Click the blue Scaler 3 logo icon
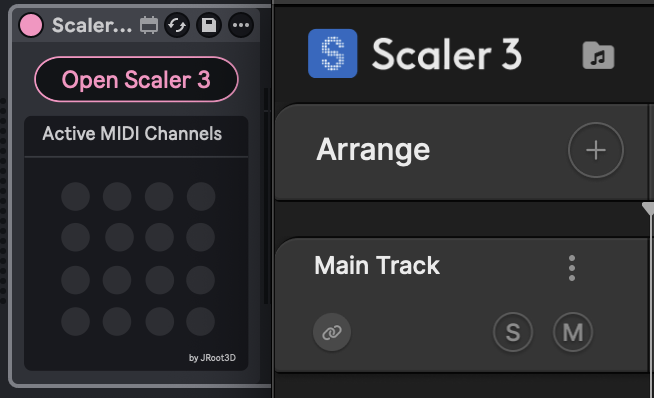Image resolution: width=654 pixels, height=398 pixels. [332, 53]
